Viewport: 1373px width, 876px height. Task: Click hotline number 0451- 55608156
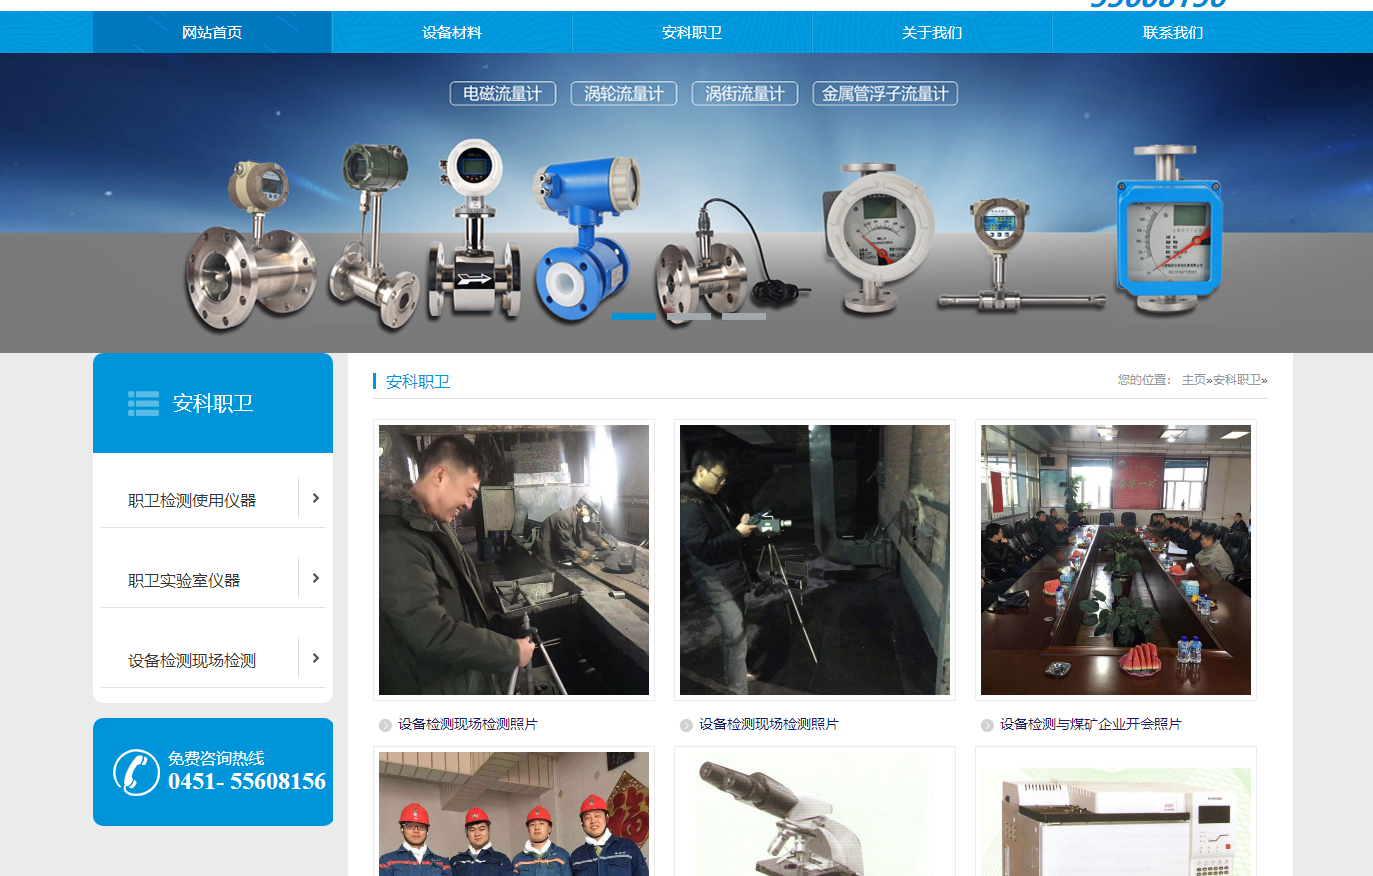[247, 782]
